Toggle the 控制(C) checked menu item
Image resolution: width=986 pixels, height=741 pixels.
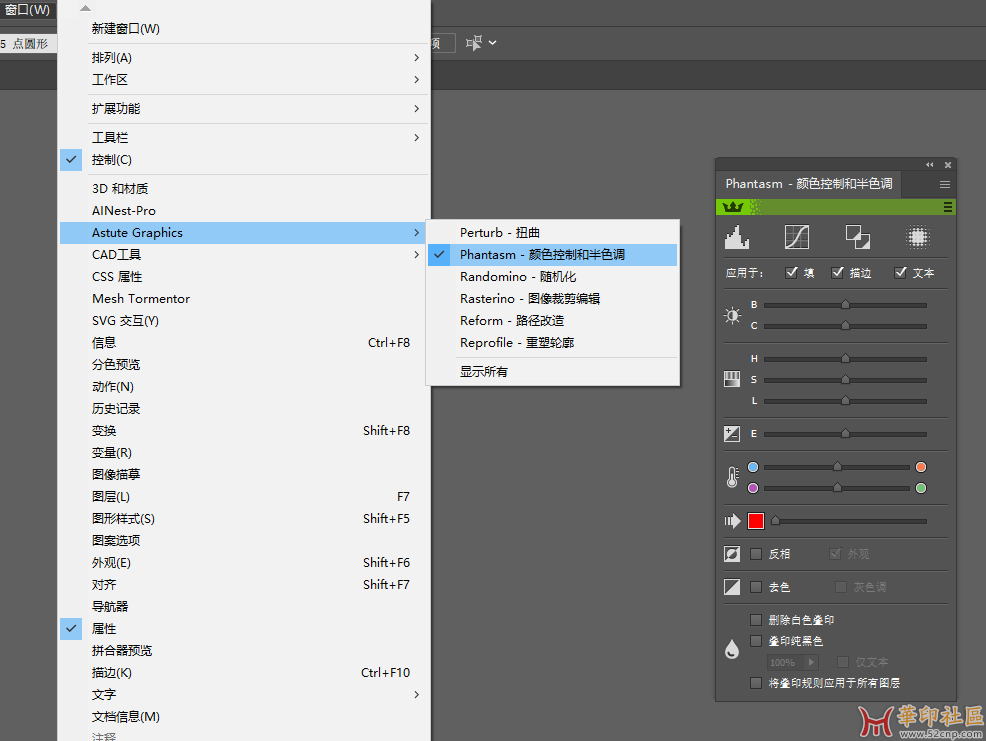[x=245, y=160]
